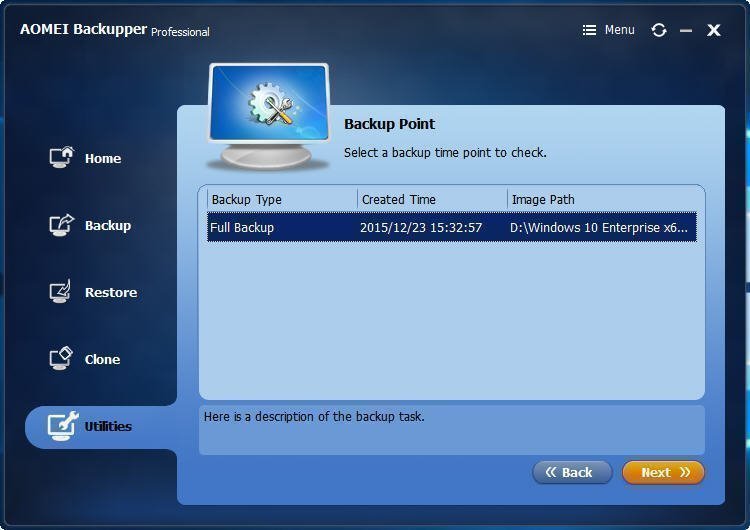Select image path D:\Windows 10 Enterprise
750x530 pixels.
click(x=599, y=227)
